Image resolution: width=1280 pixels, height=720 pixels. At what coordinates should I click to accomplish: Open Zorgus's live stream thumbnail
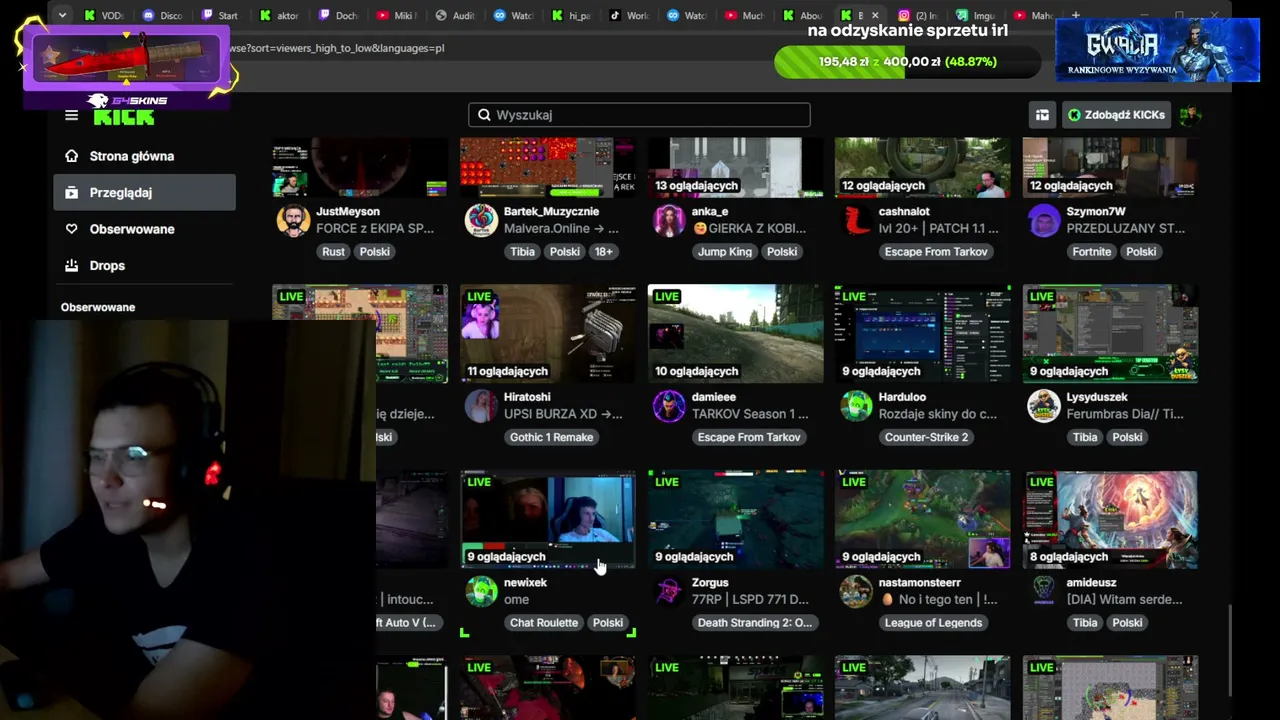click(x=736, y=520)
